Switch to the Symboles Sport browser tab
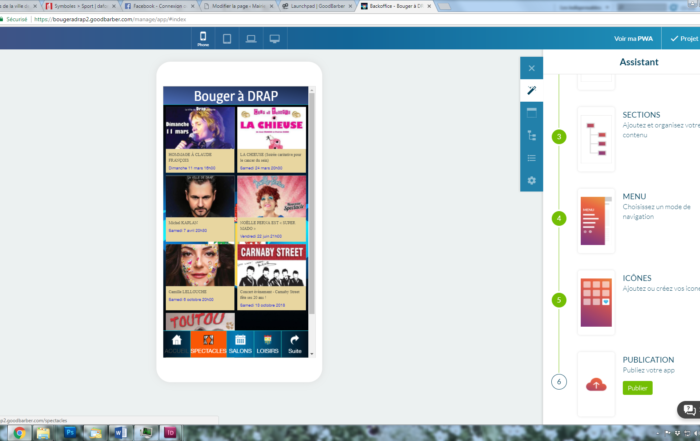 click(x=81, y=6)
